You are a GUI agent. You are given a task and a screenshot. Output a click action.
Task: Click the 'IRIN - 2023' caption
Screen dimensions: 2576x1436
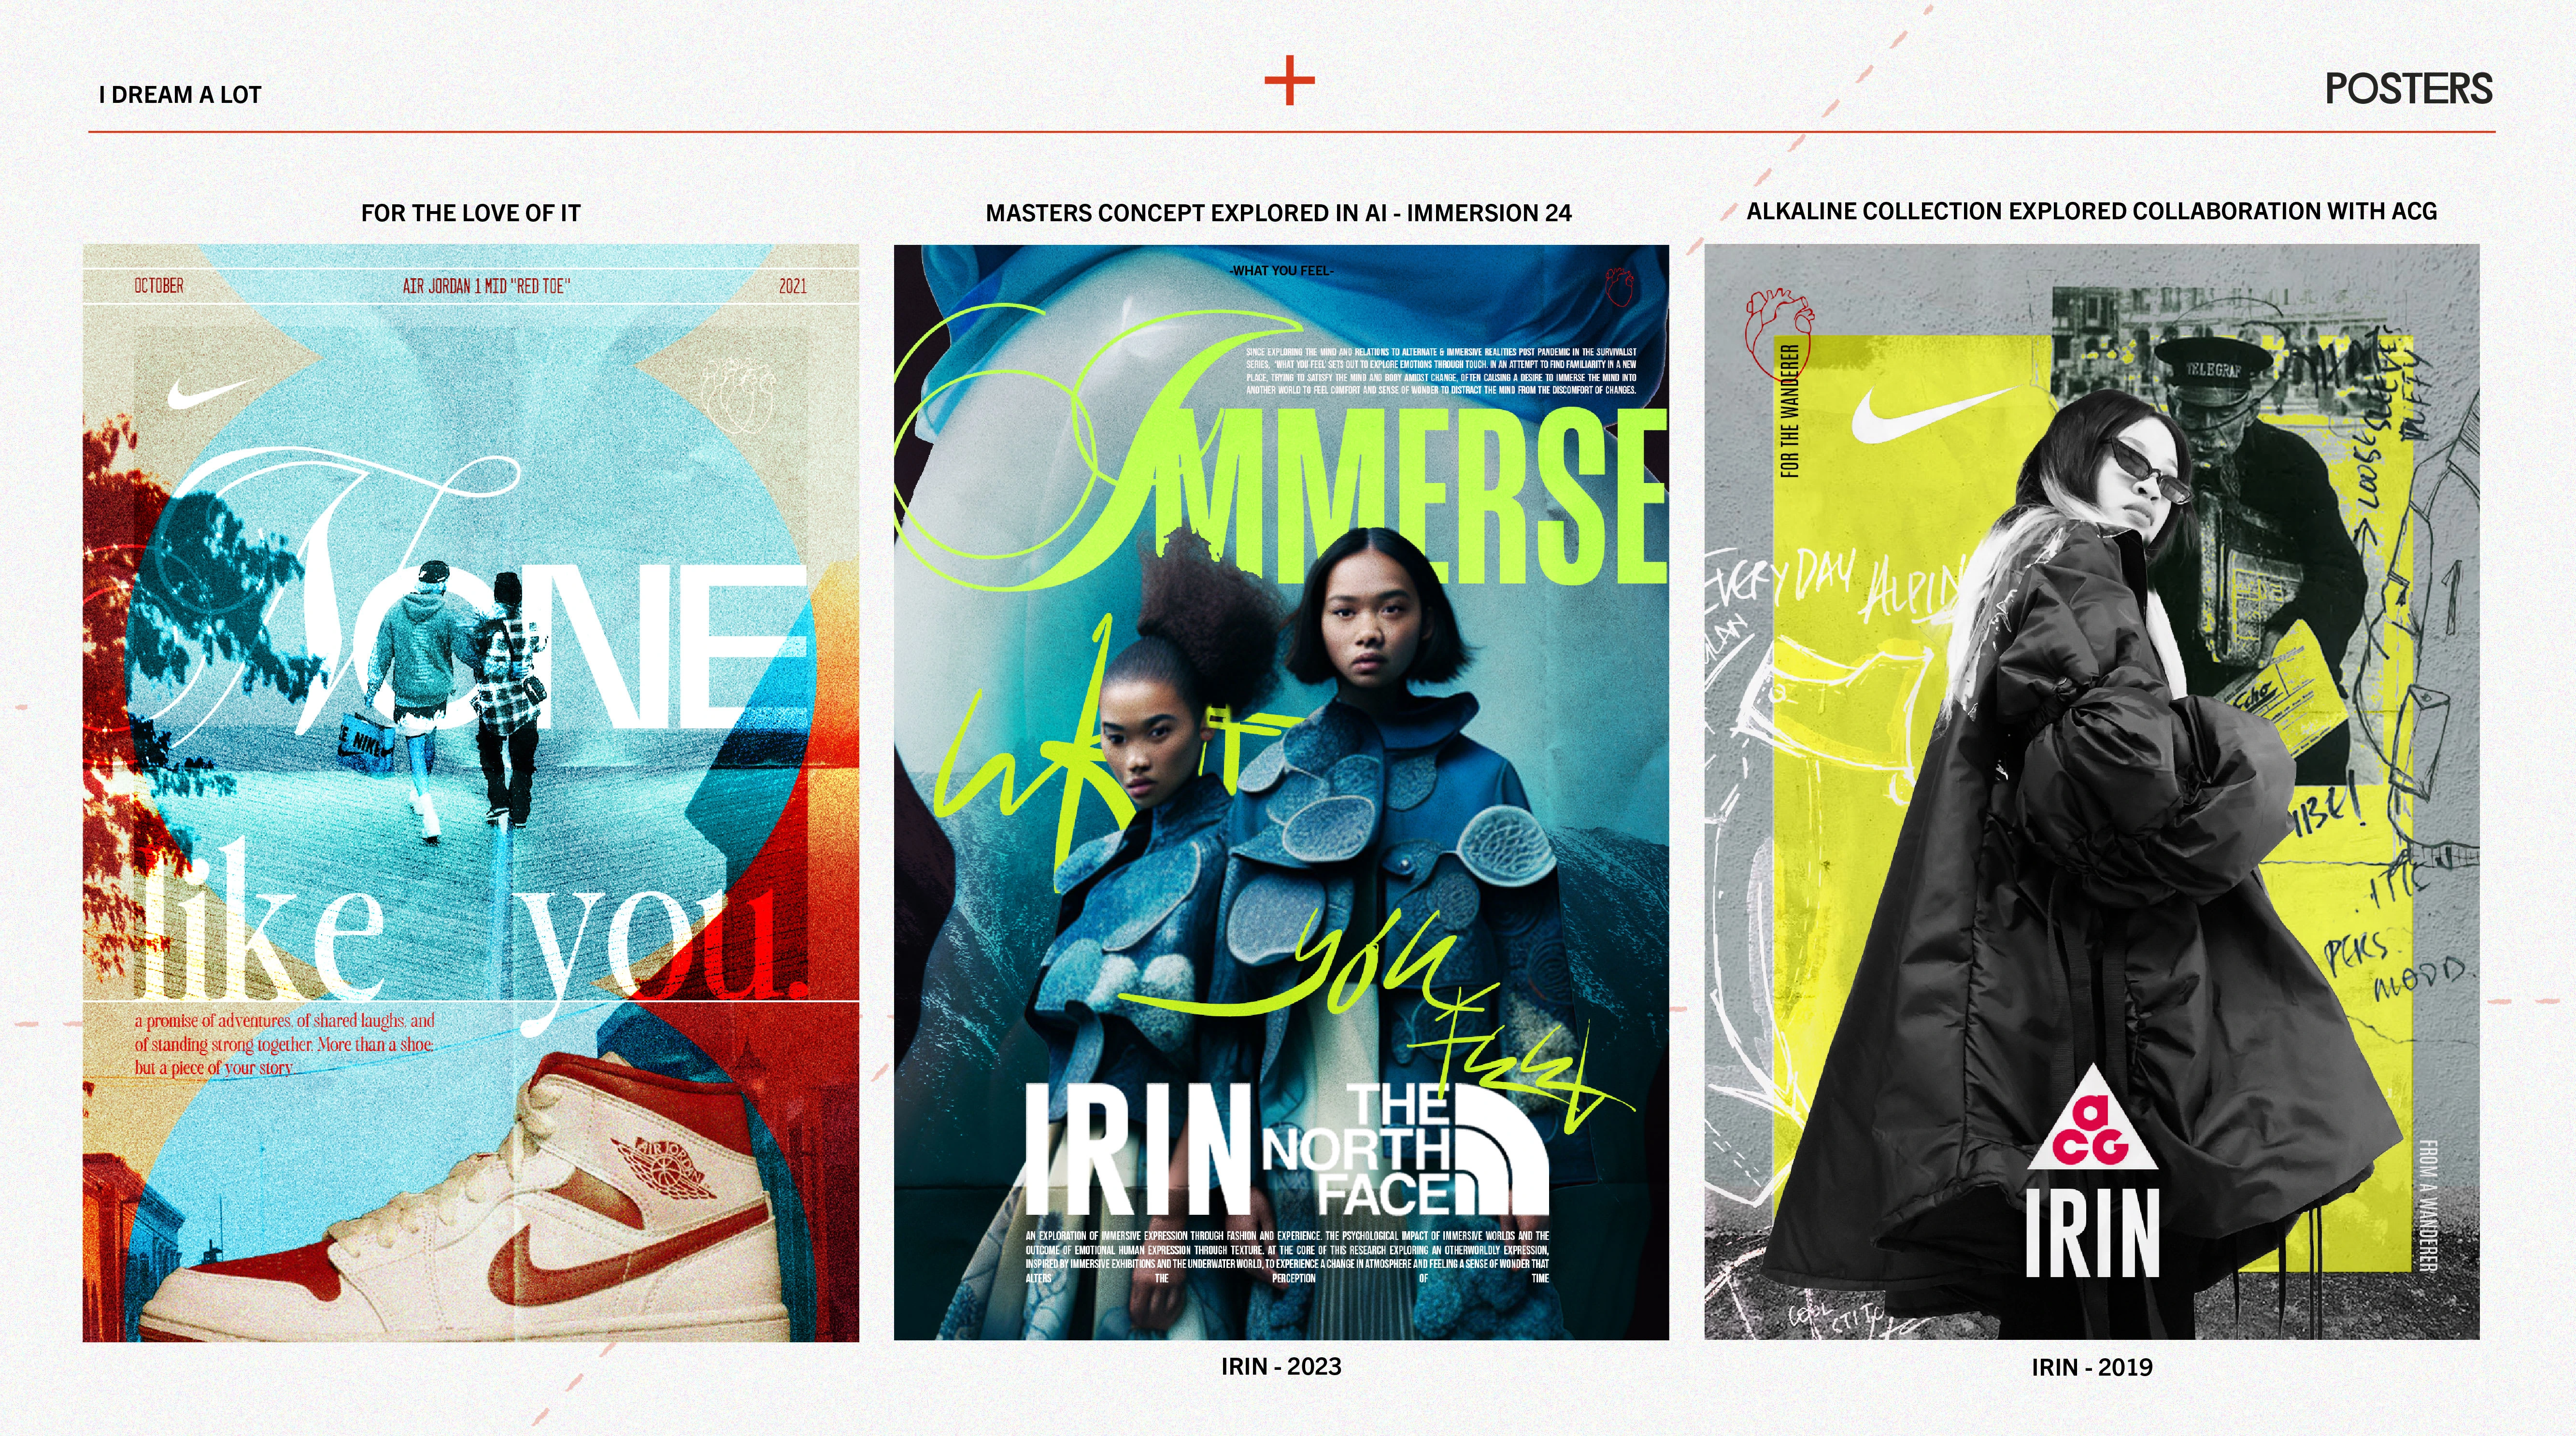click(1281, 1366)
